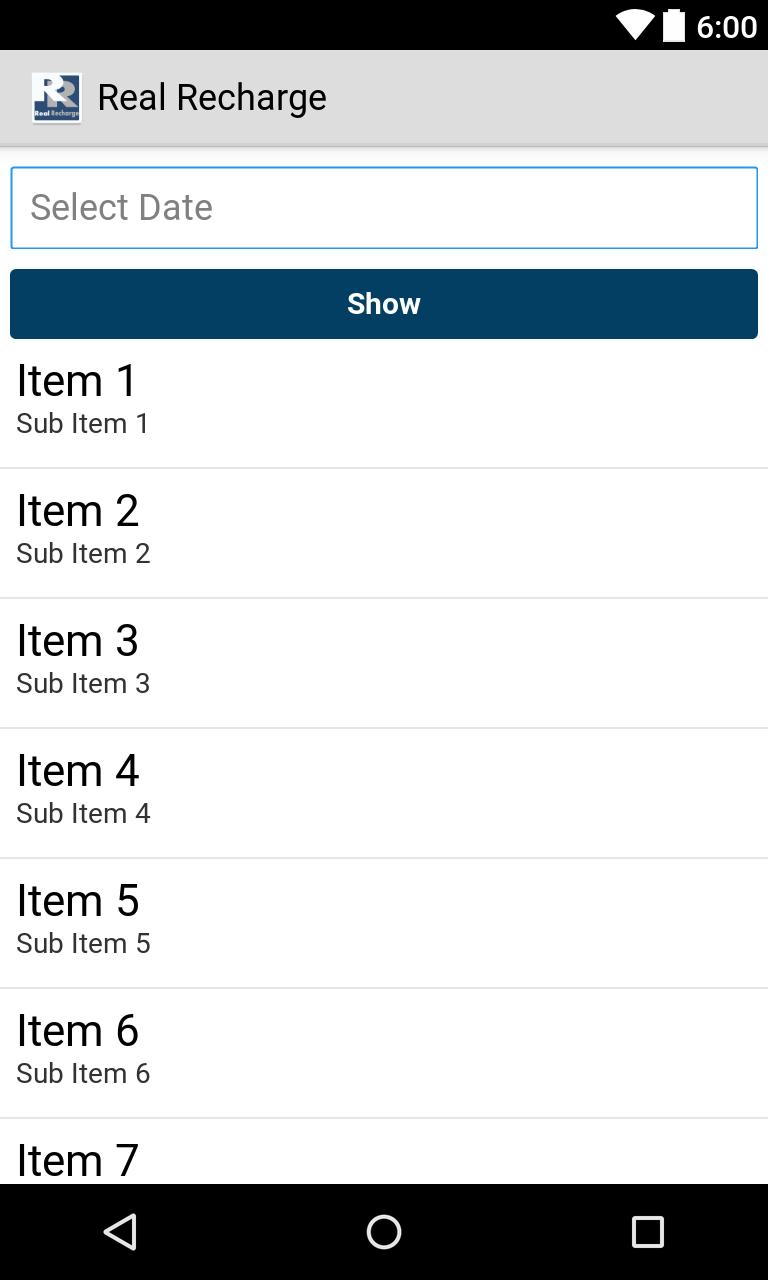Tap the battery status icon
768x1280 pixels.
point(674,25)
